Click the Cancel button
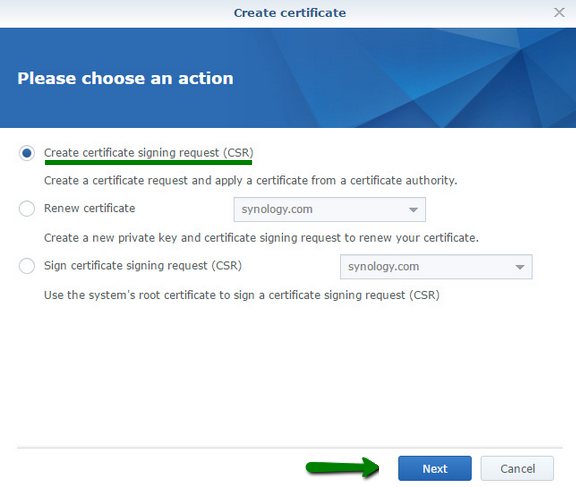The height and width of the screenshot is (487, 576). pos(517,468)
